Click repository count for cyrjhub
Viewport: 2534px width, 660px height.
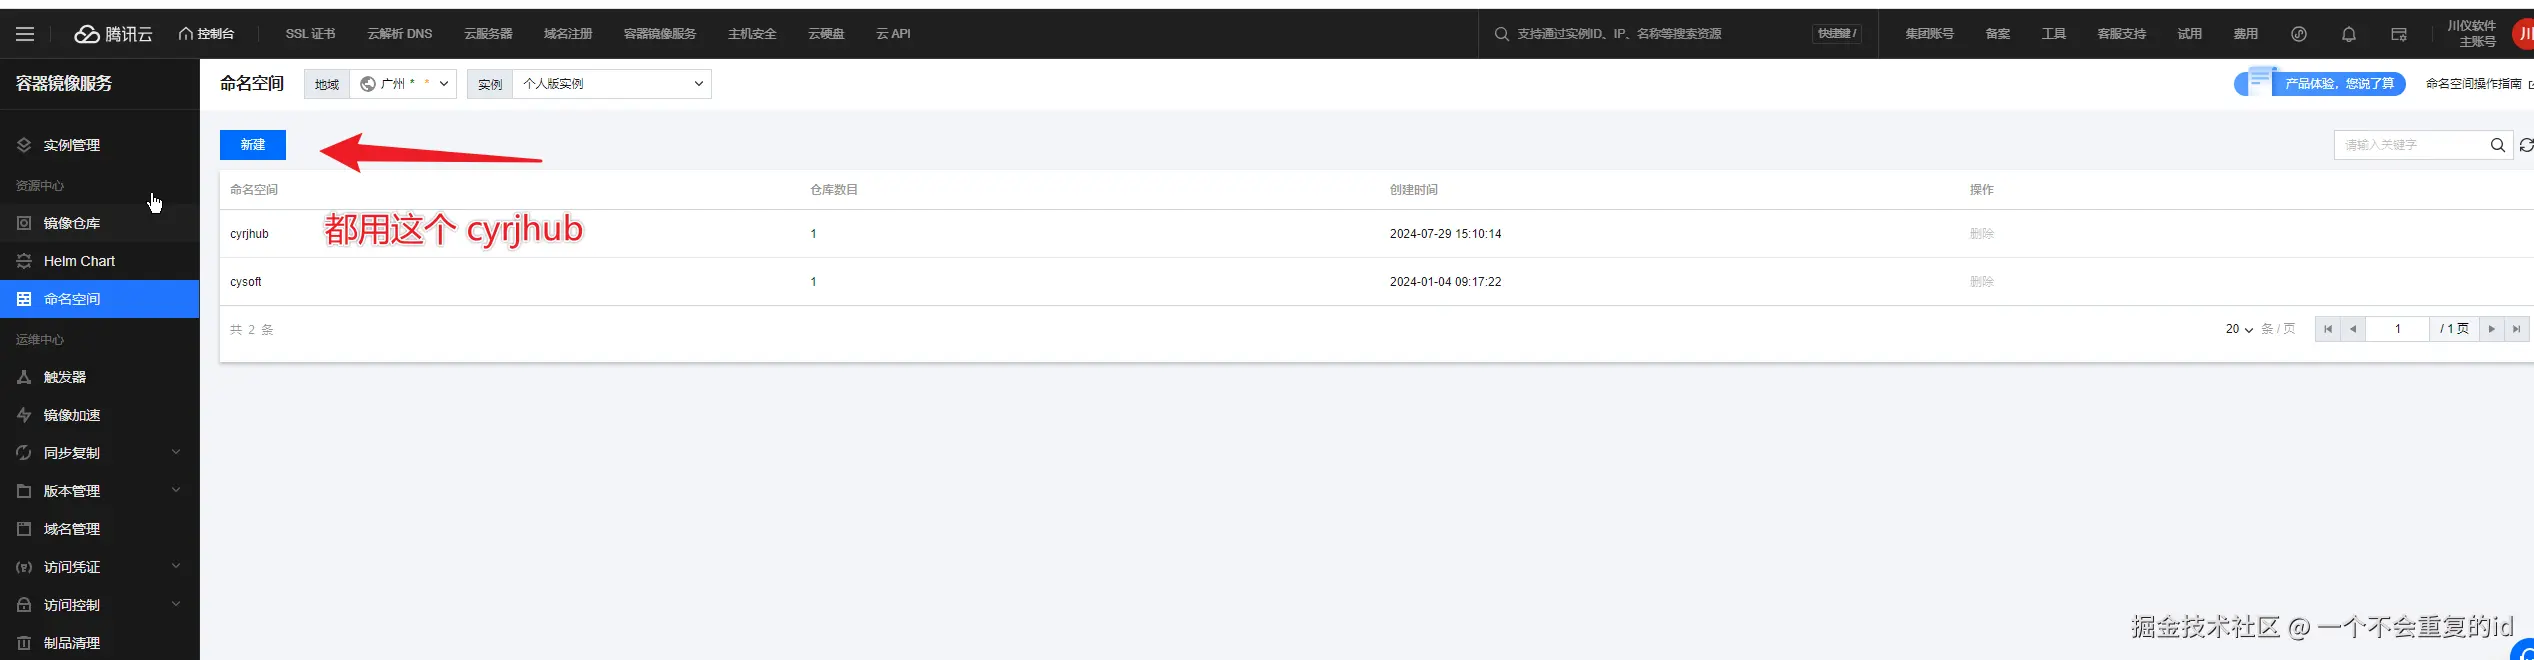(x=813, y=234)
